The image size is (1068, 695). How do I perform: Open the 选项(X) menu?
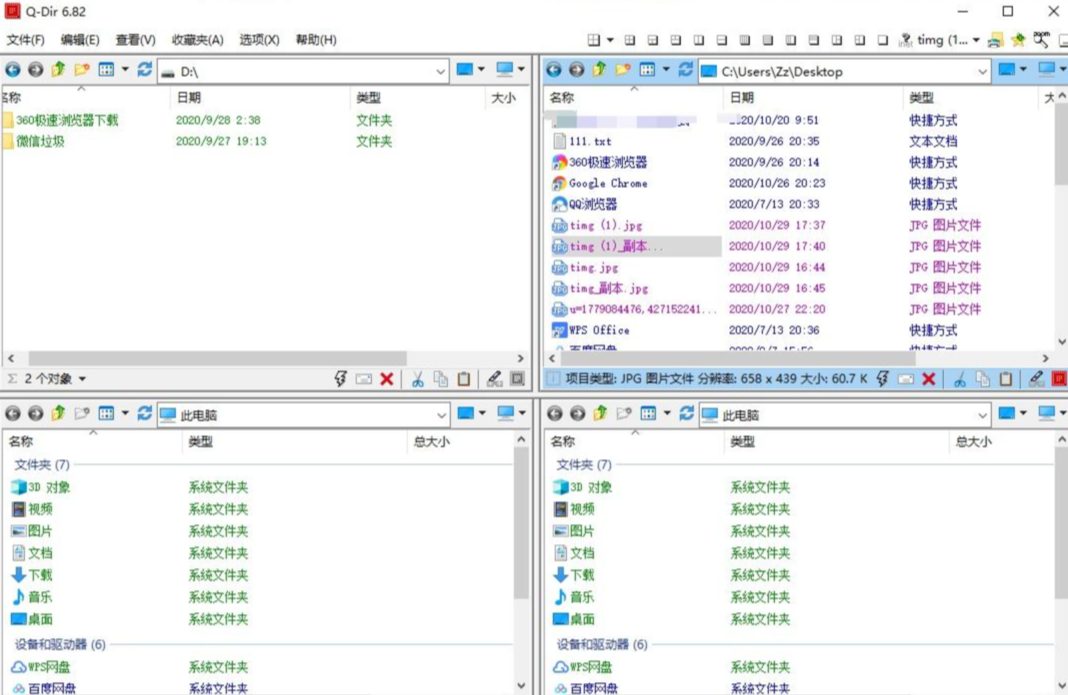(x=260, y=40)
